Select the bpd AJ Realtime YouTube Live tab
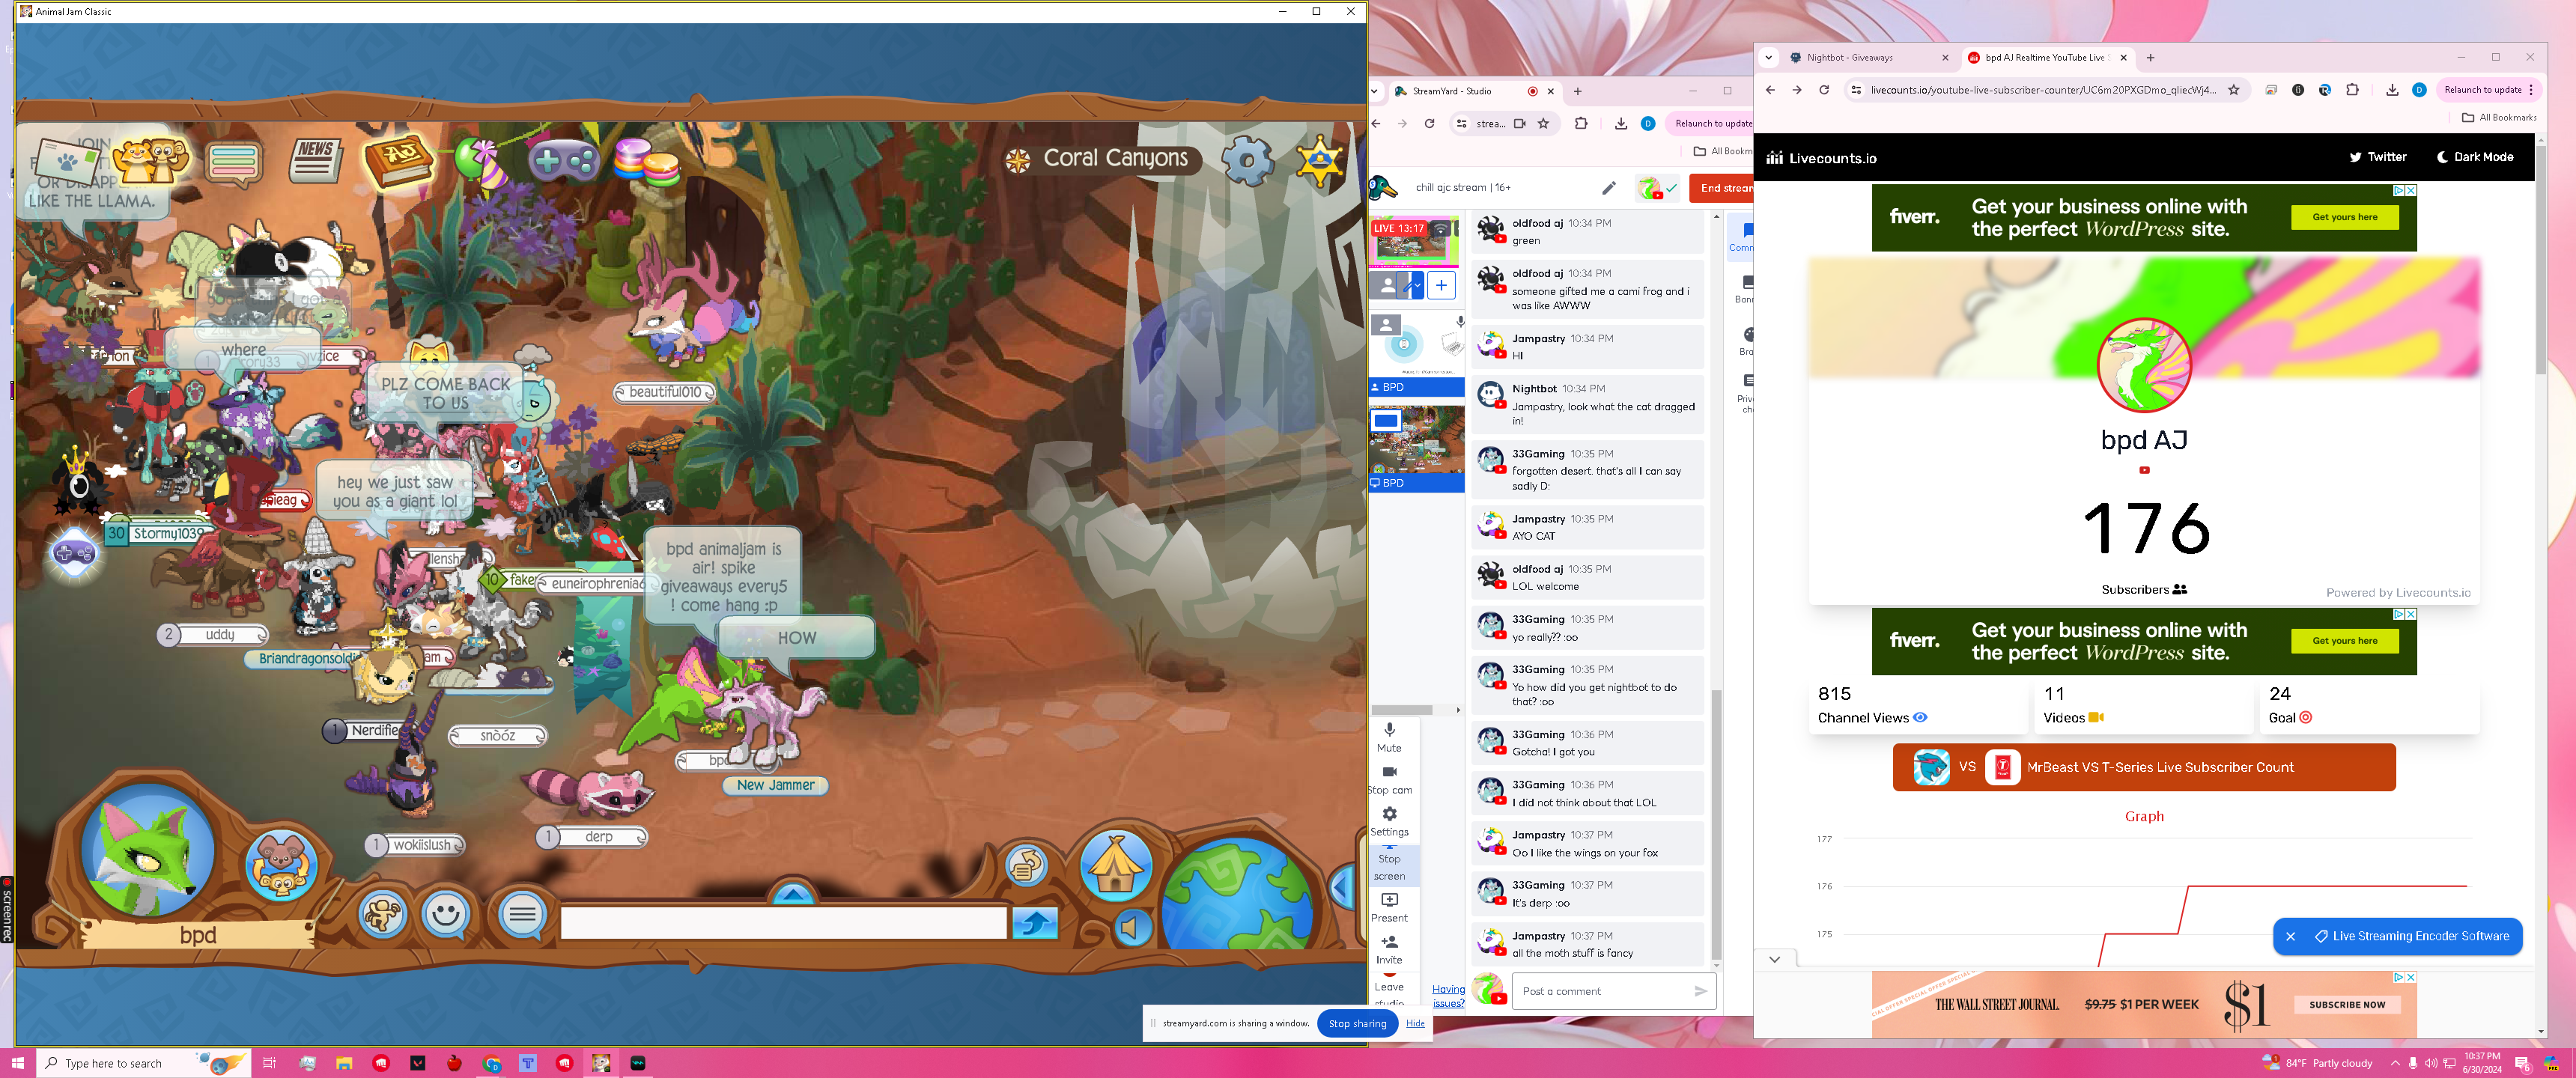 [2047, 58]
